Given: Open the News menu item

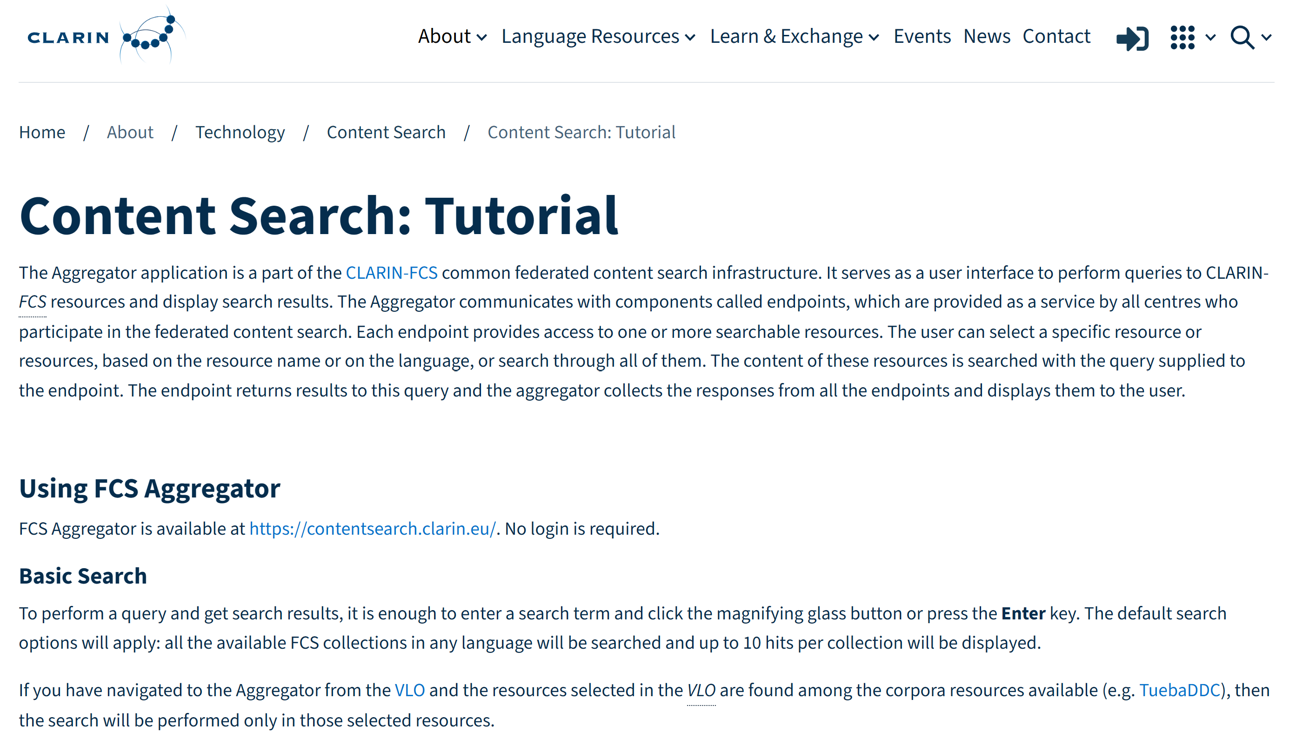Looking at the screenshot, I should point(987,36).
